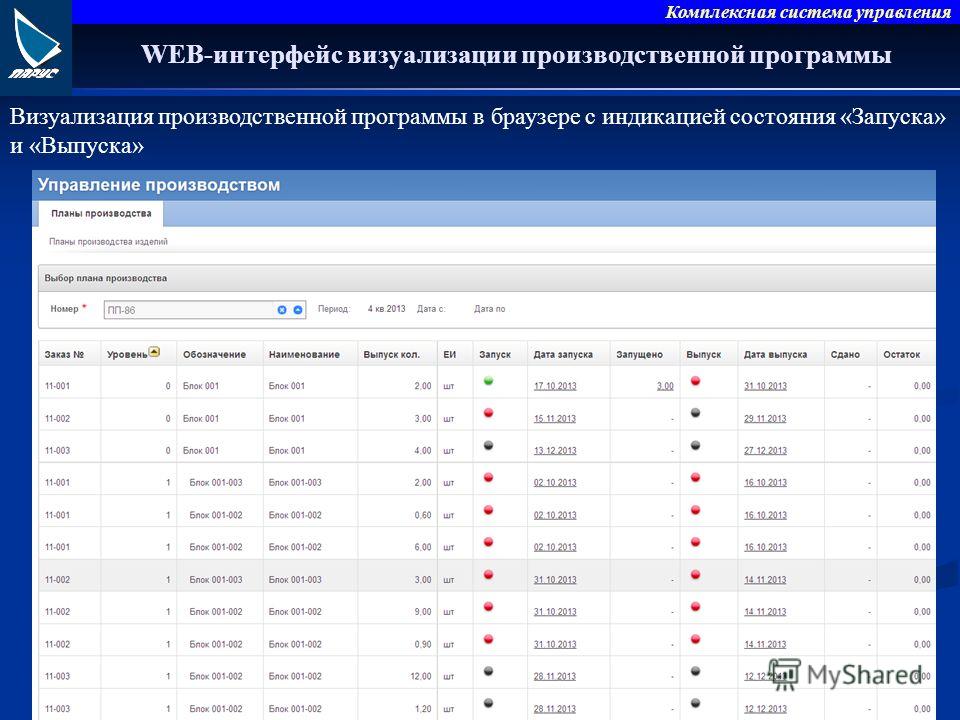Viewport: 960px width, 720px height.
Task: Click launch indicator in the quantity 0,60 row
Action: [x=488, y=510]
